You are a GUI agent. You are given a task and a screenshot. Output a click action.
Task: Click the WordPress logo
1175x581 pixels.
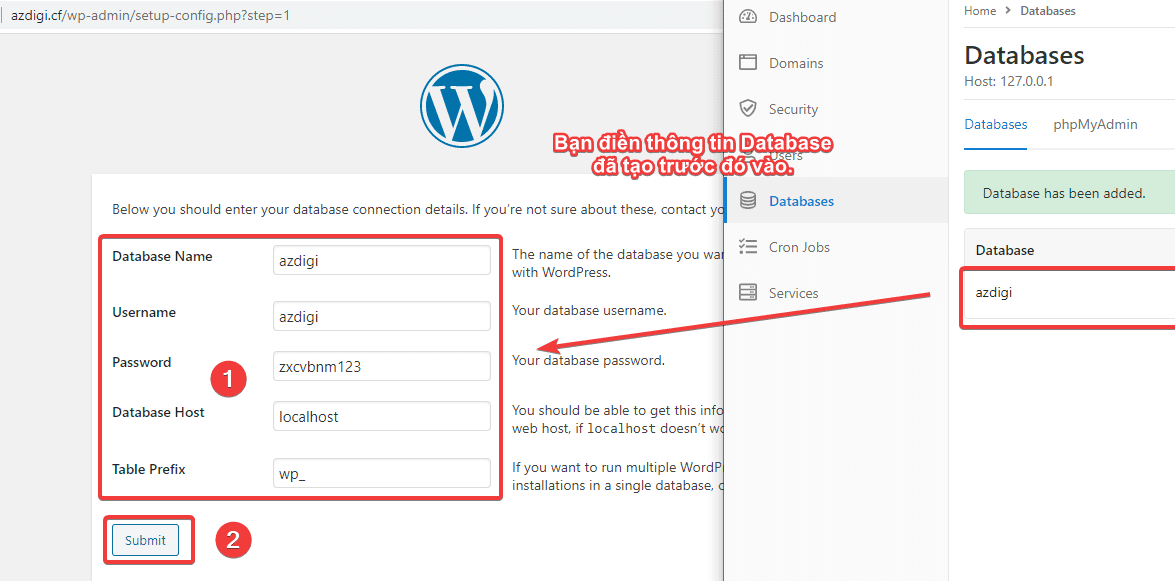(461, 104)
